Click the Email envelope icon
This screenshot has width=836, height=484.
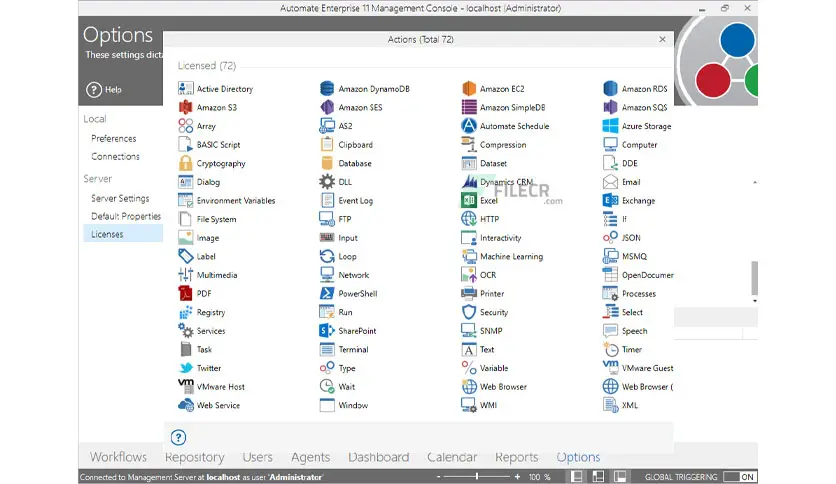pos(610,182)
